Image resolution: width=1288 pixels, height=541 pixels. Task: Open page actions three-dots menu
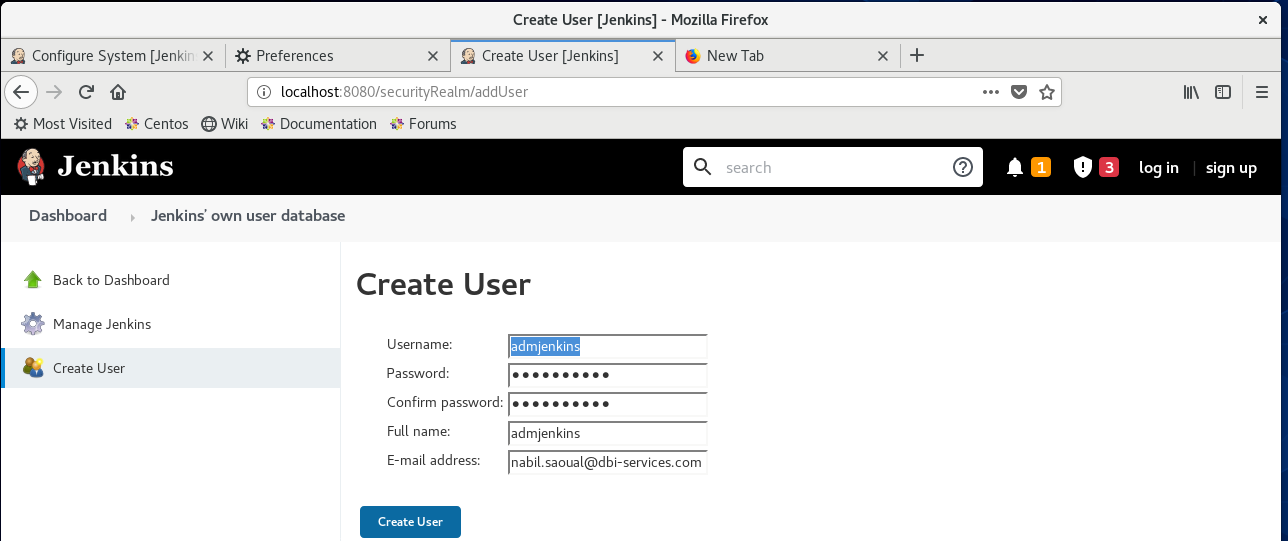pyautogui.click(x=991, y=92)
